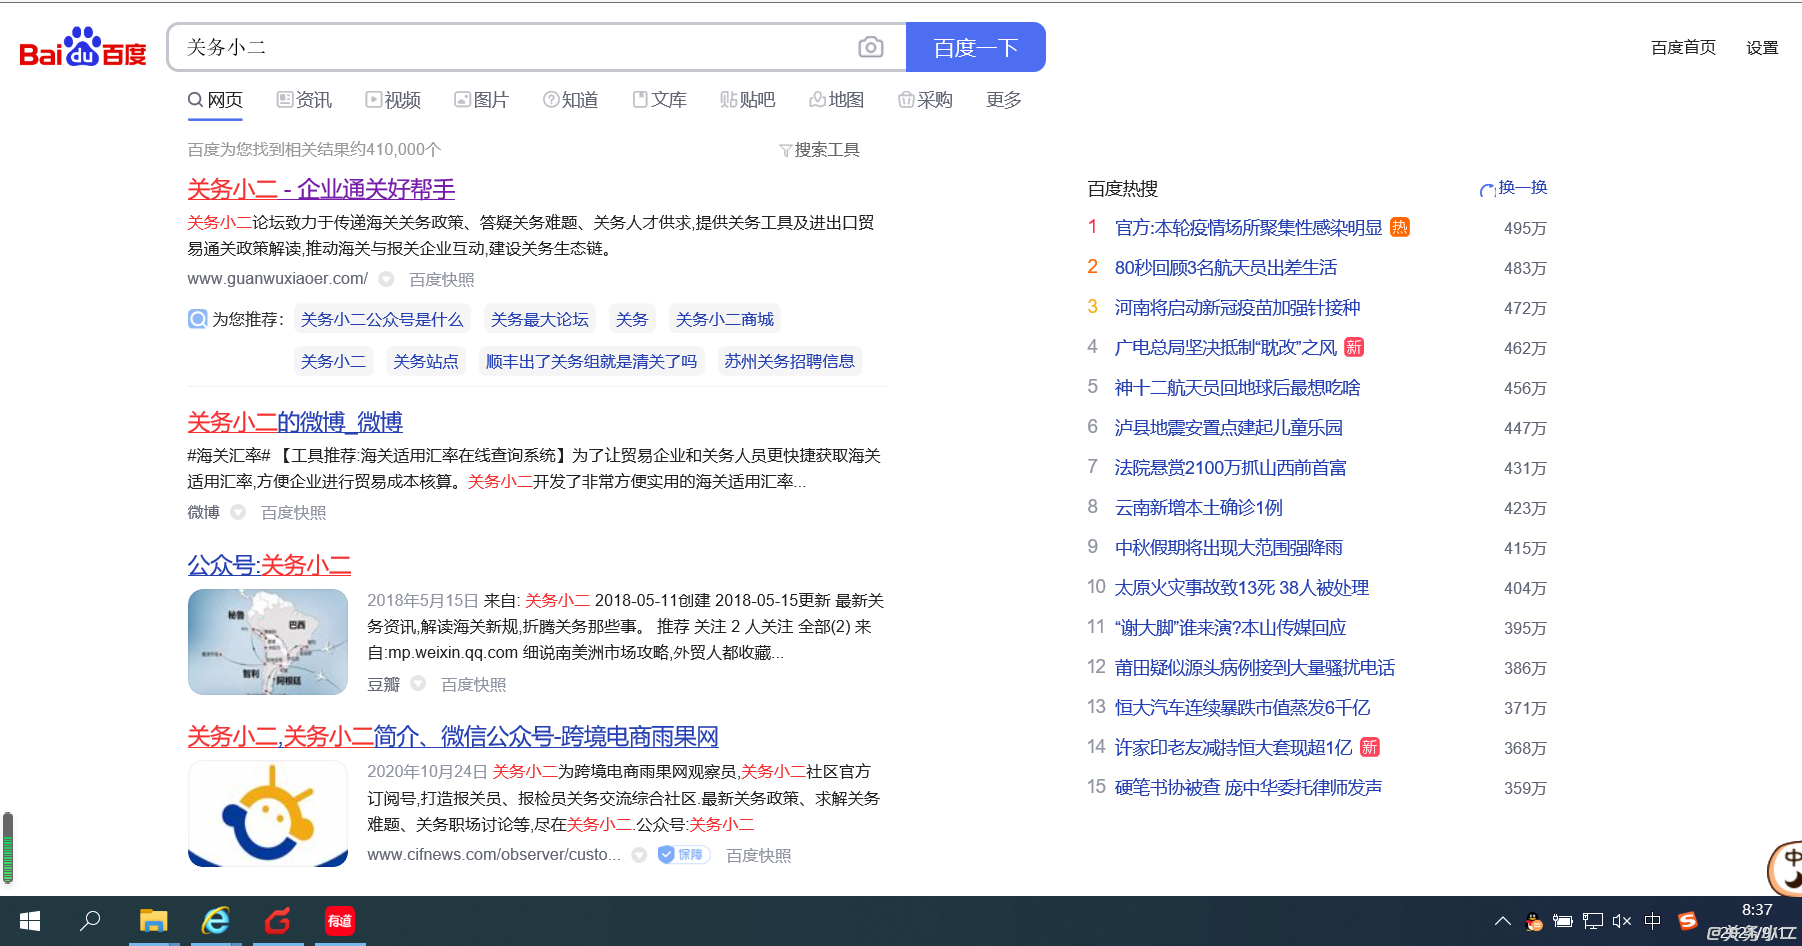The height and width of the screenshot is (946, 1802).
Task: Open 百度快照 for guanwuxiaoer.com result
Action: (x=442, y=280)
